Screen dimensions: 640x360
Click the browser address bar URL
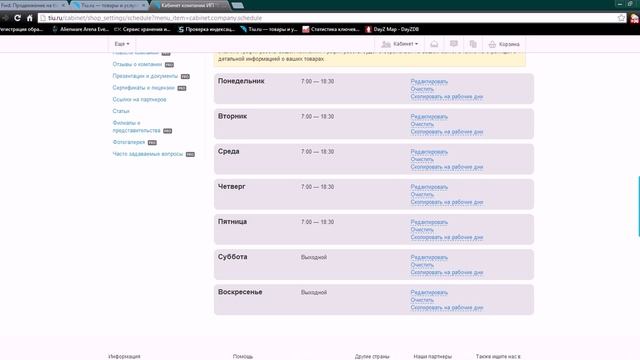(x=155, y=18)
